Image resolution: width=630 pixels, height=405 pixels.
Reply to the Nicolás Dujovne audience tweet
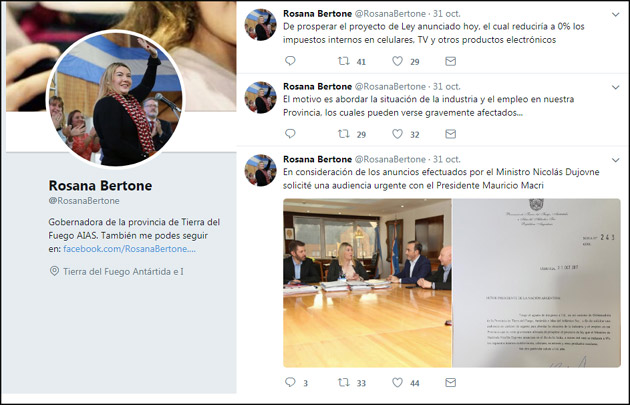[290, 382]
